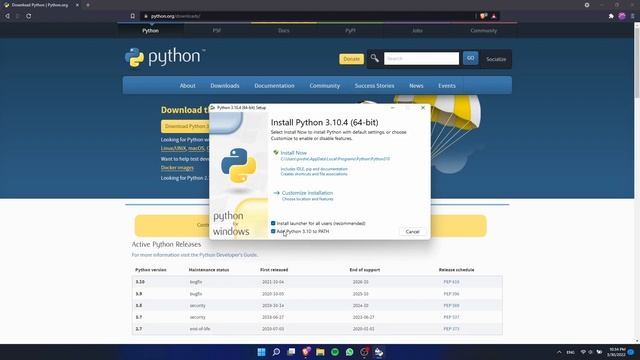This screenshot has width=640, height=360.
Task: Click Brave Rewards triangle icon
Action: 493,16
